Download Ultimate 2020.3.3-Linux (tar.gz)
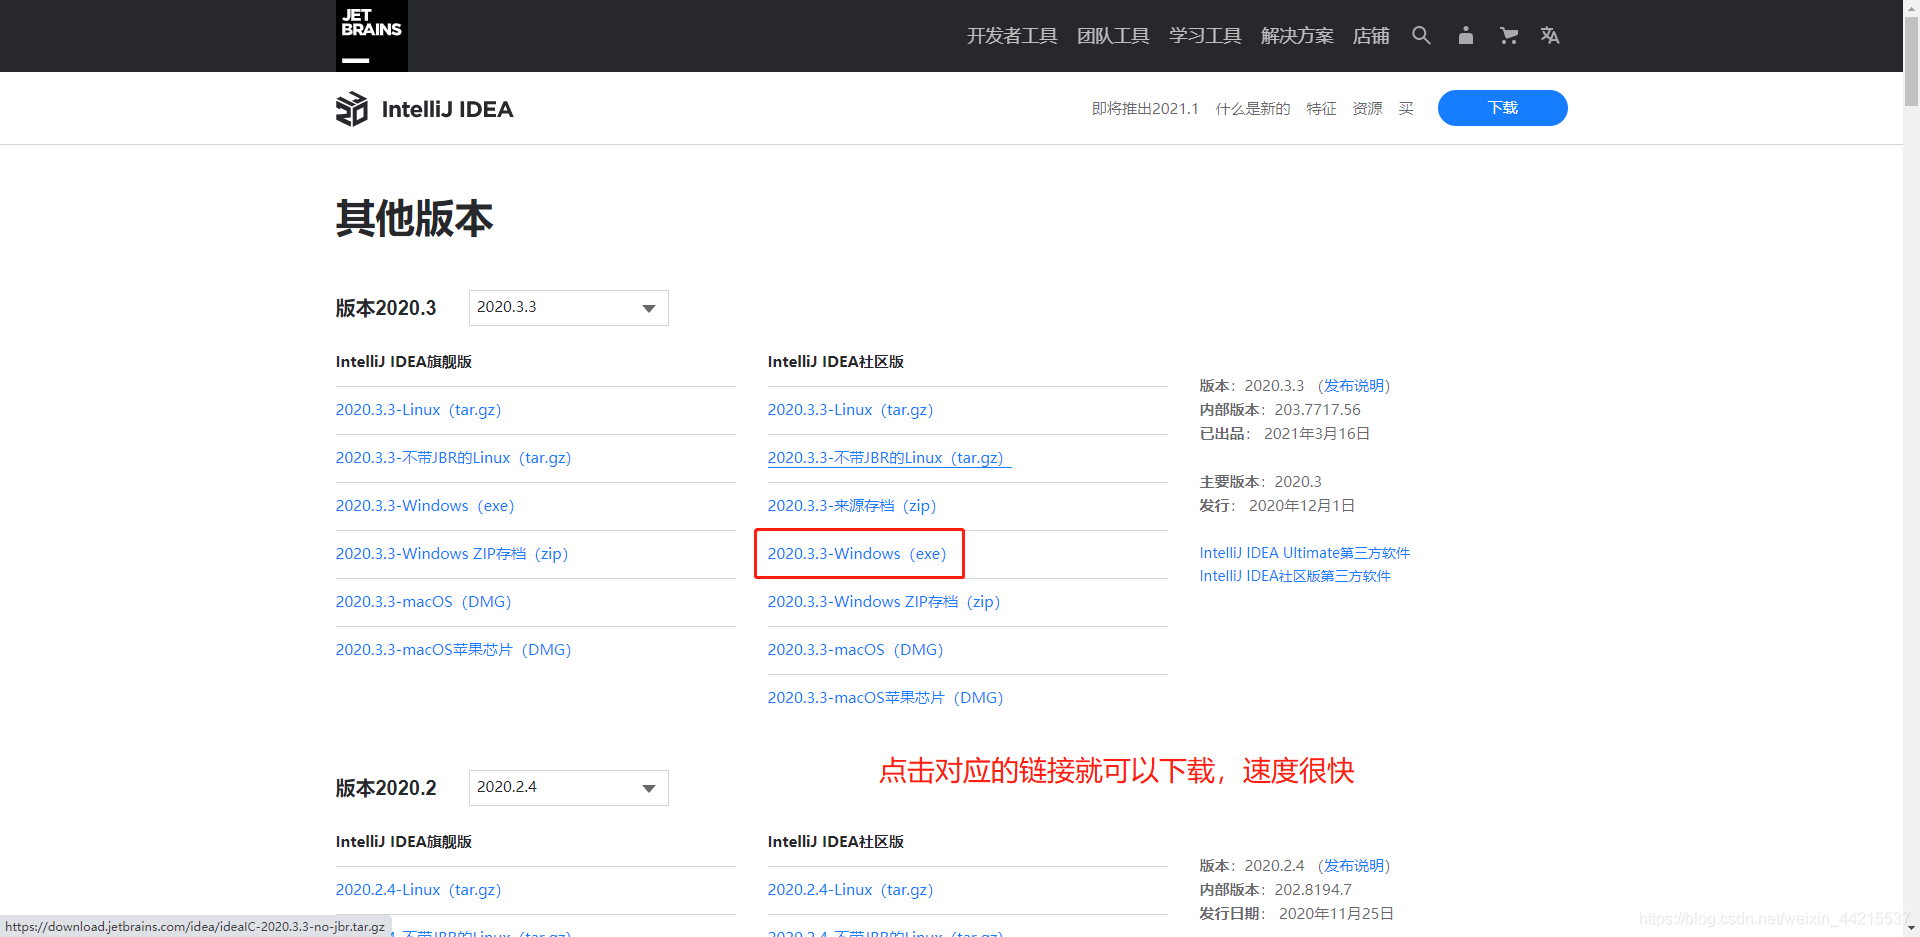 tap(418, 410)
